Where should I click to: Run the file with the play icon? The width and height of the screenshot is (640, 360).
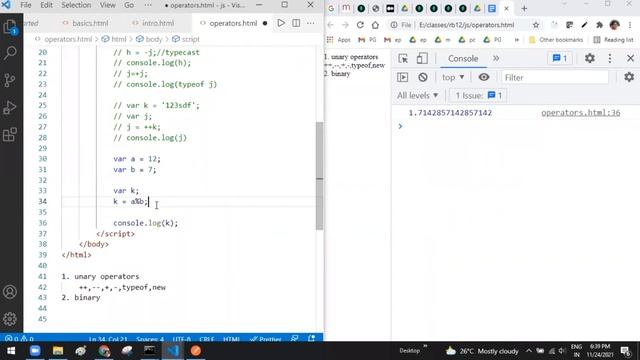pyautogui.click(x=281, y=23)
